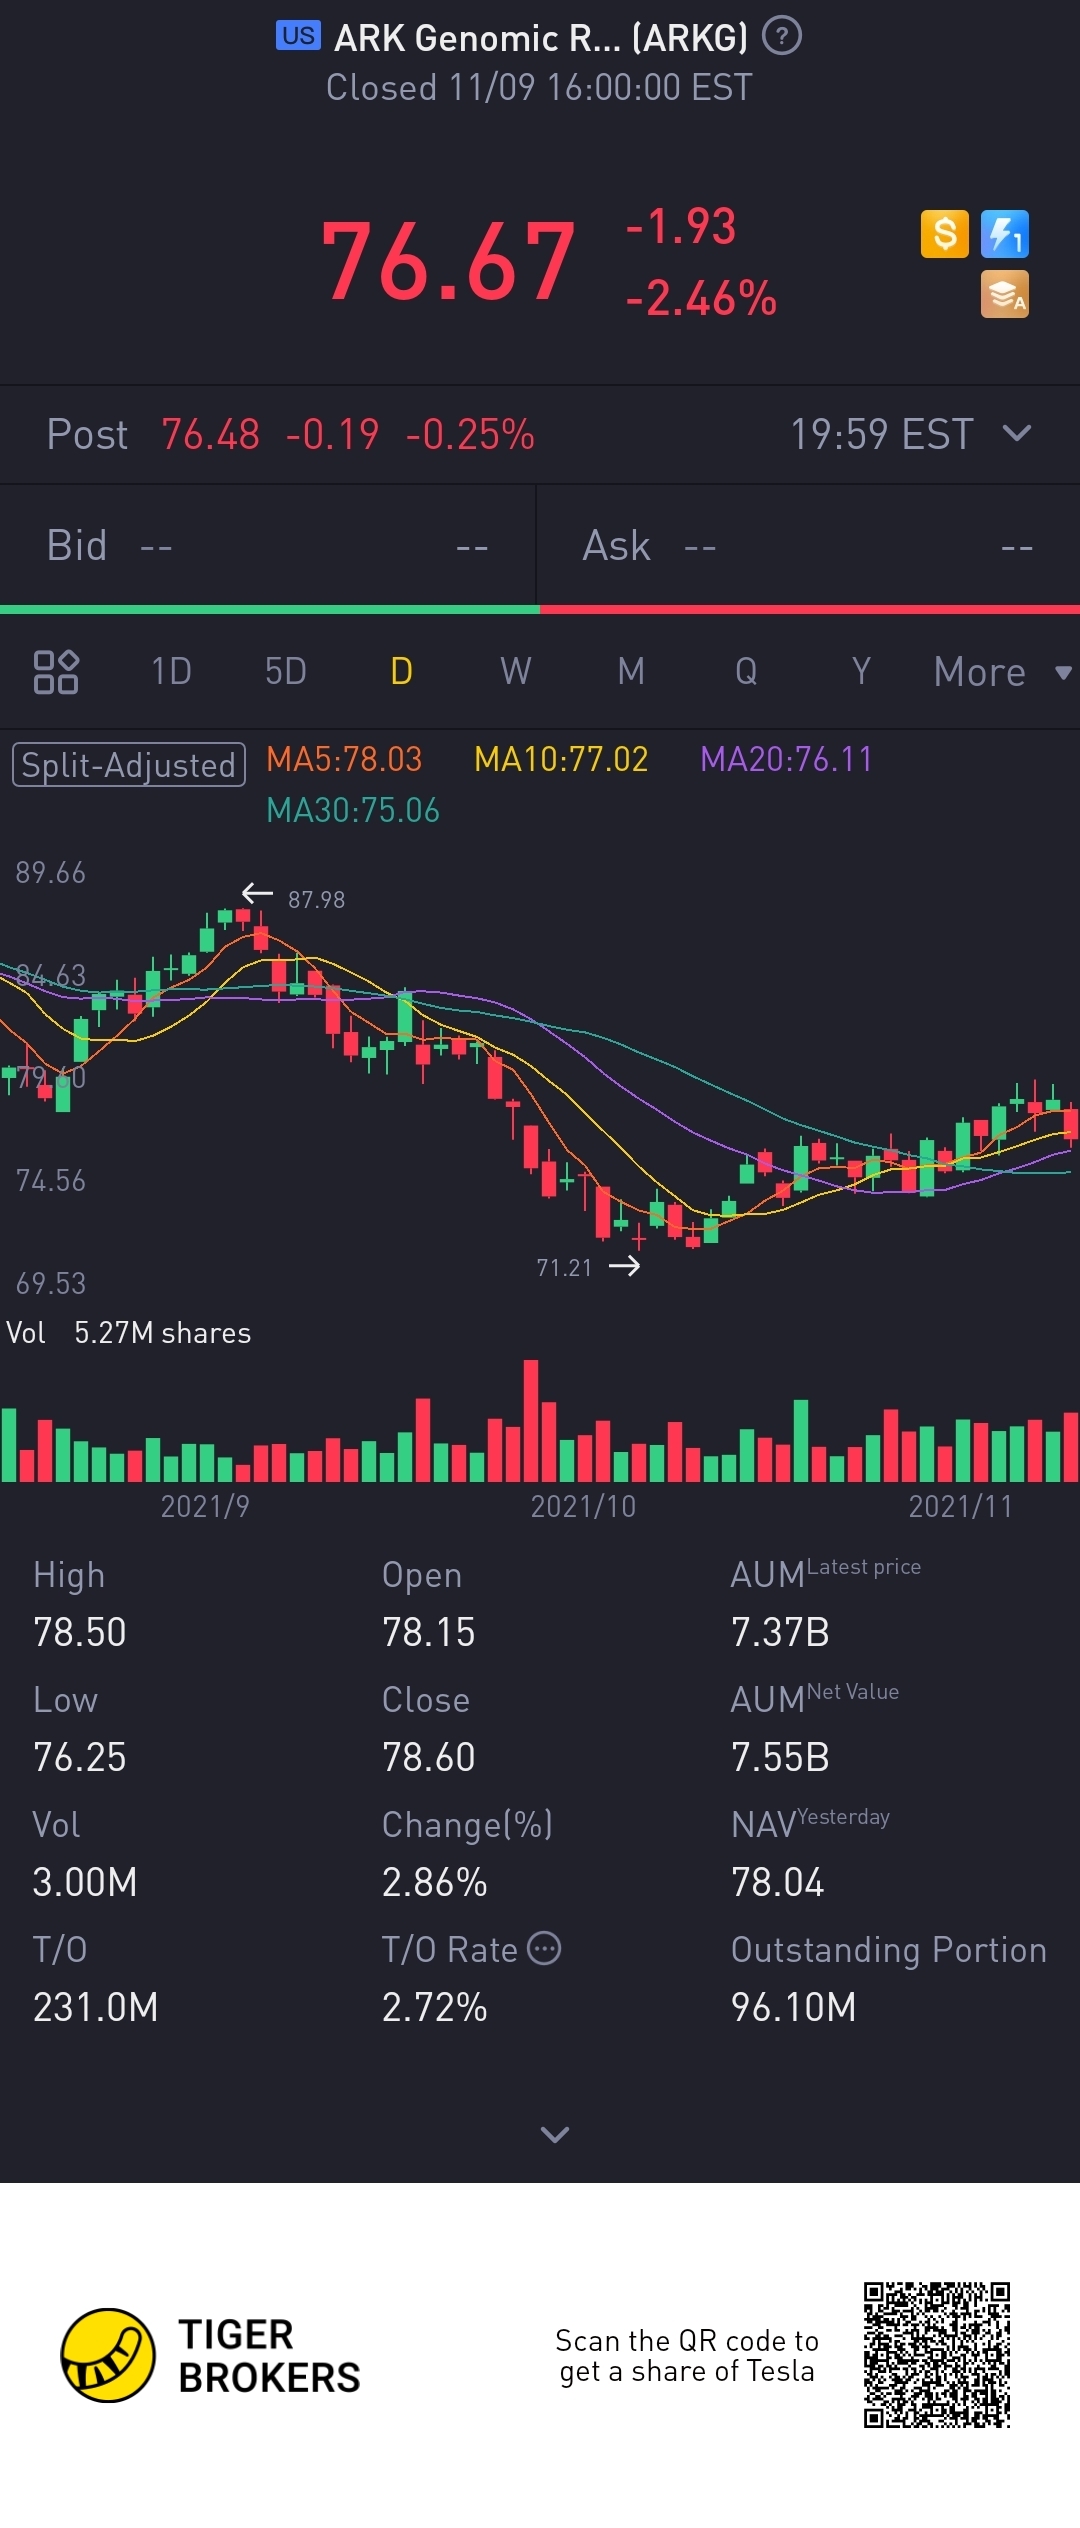Viewport: 1080px width, 2528px height.
Task: Tap the tan stacked-layers badge
Action: tap(1005, 294)
